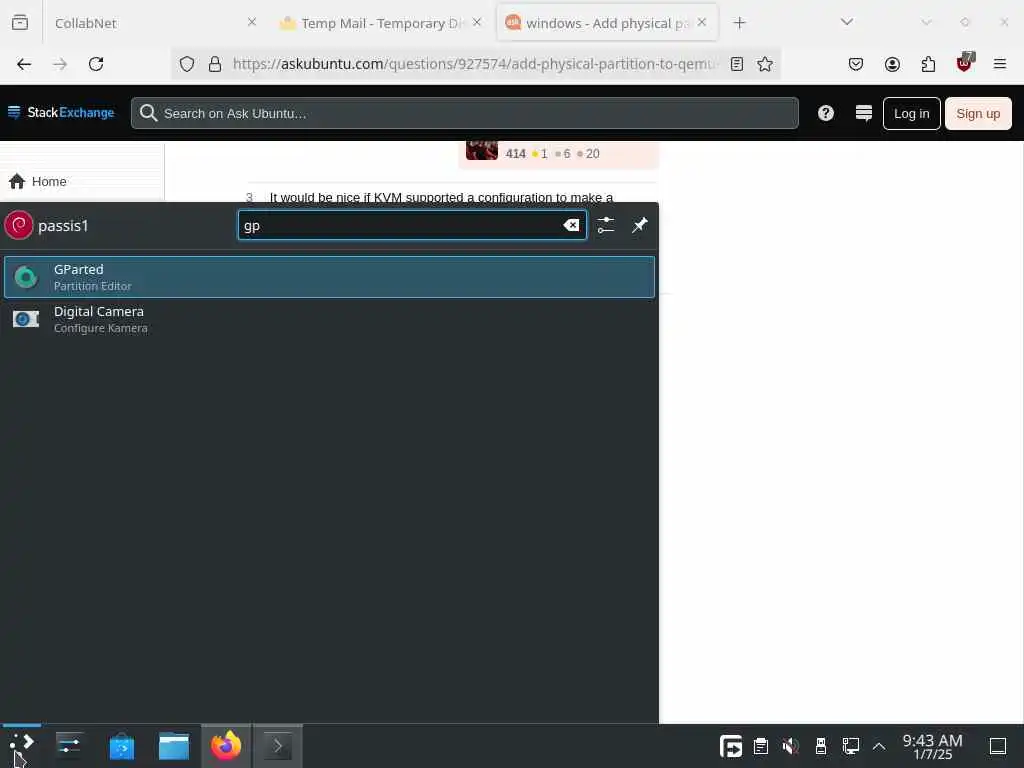Open Firefox extensions puzzle icon
Screen dimensions: 1024x768
[928, 64]
